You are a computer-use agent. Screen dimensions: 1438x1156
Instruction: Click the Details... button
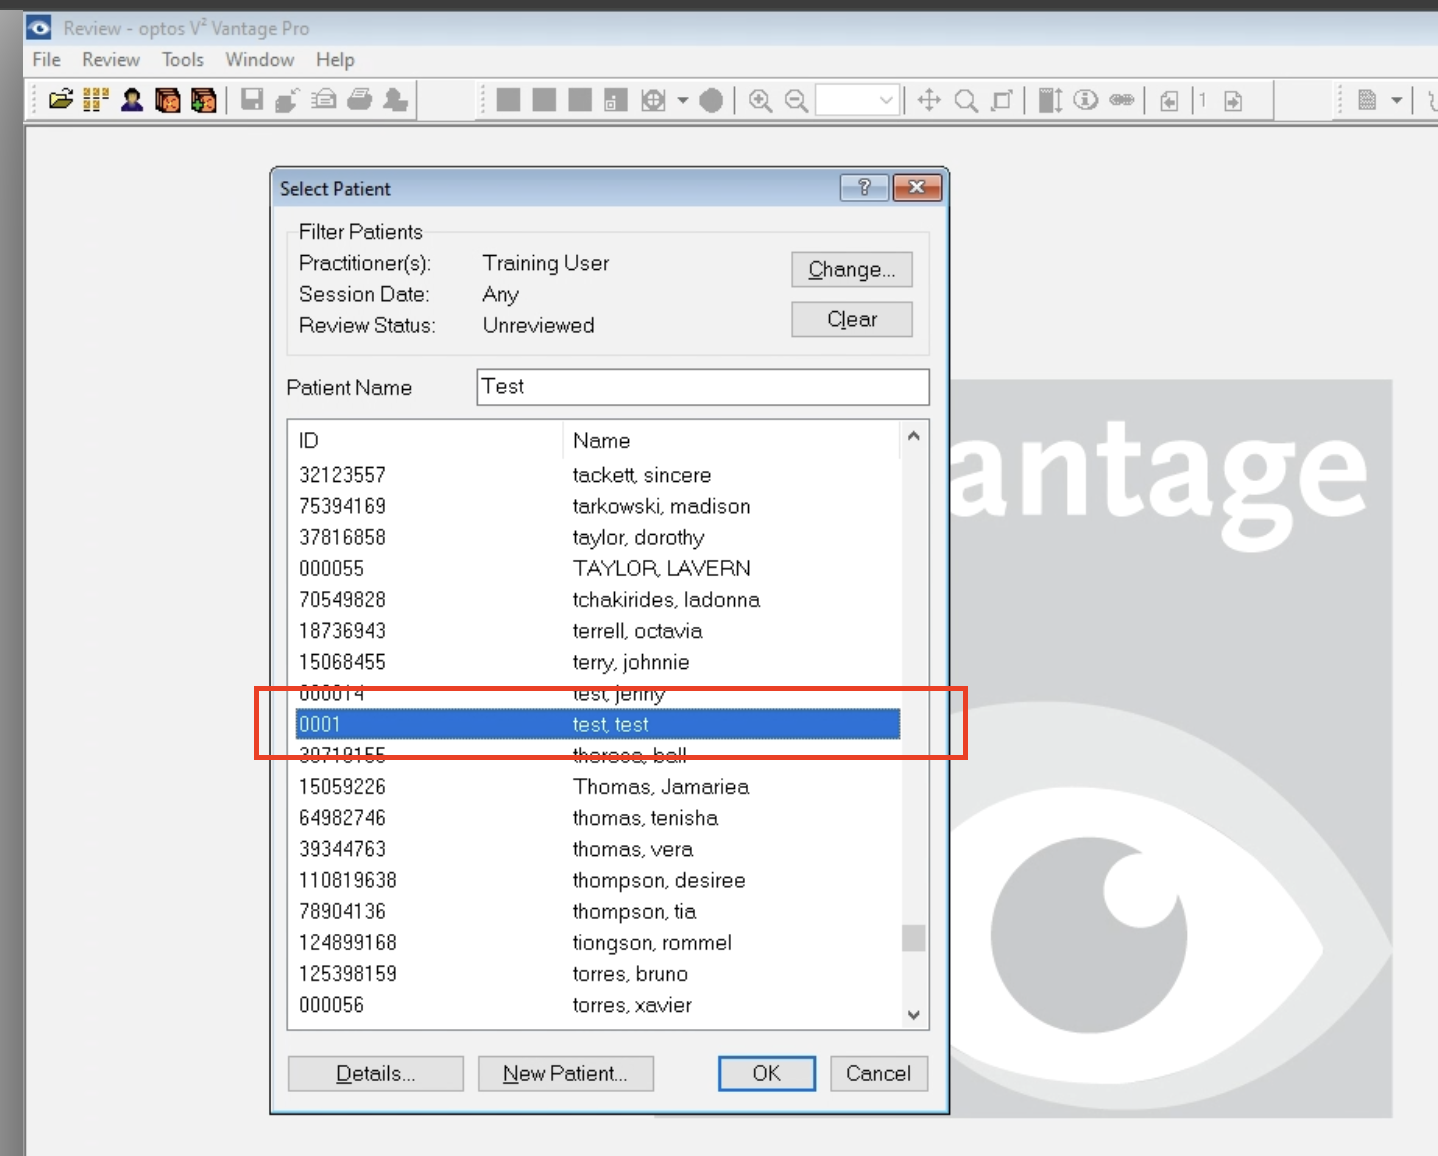(376, 1073)
